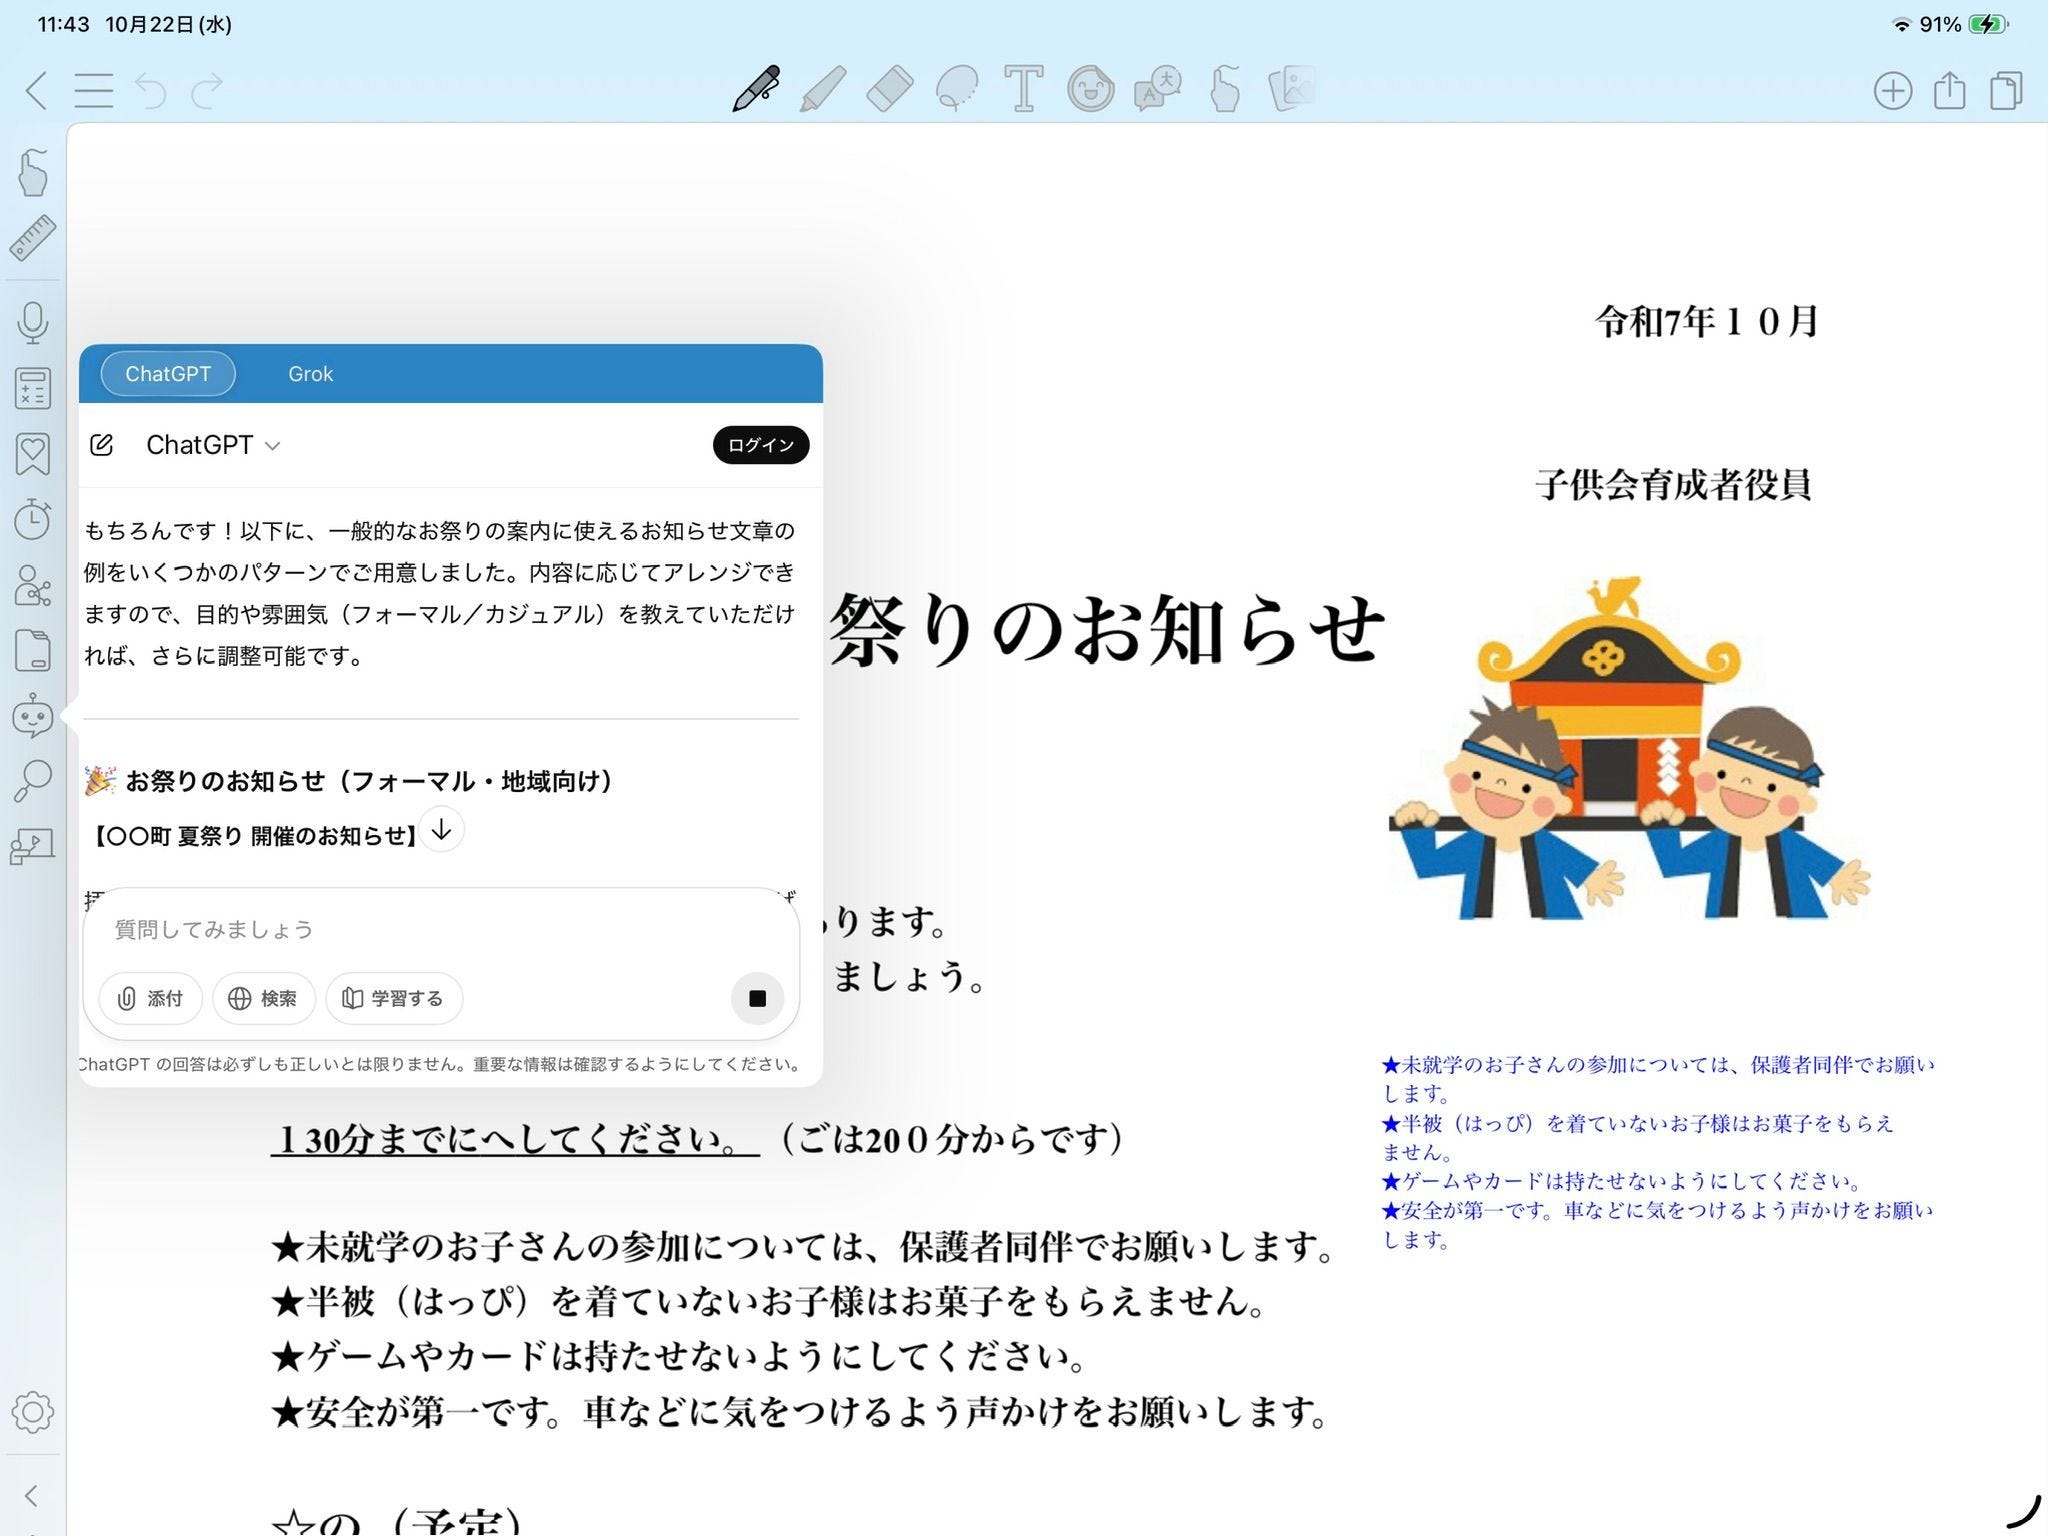Open the Sticker emoji tool
2048x1536 pixels.
(1090, 90)
